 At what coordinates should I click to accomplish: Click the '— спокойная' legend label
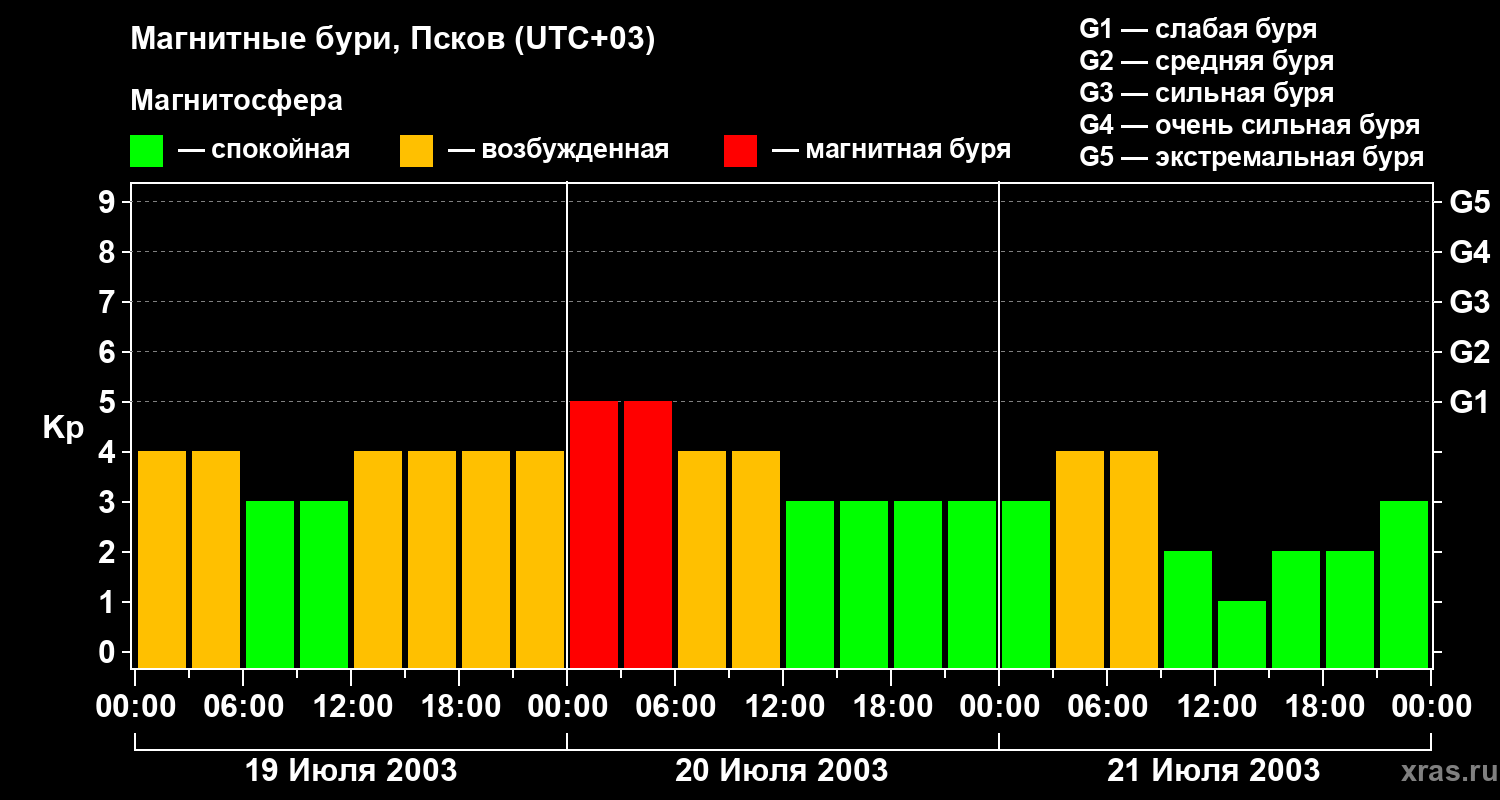tap(264, 150)
